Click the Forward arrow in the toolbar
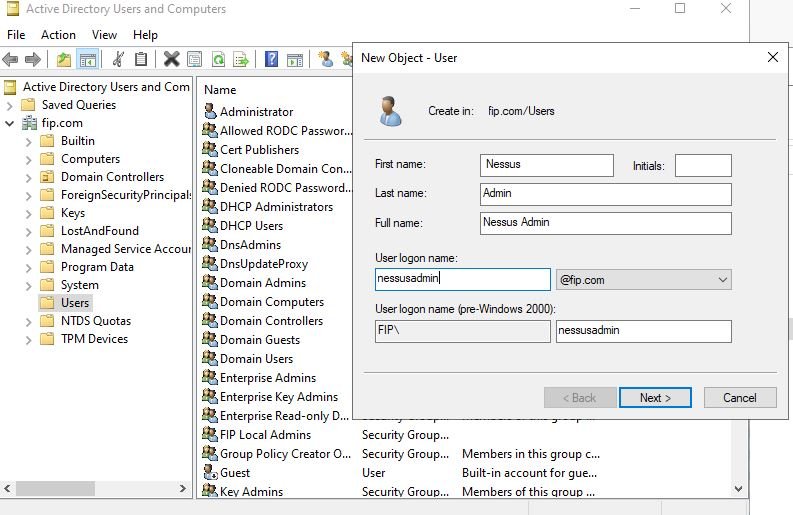Screen dimensions: 793x515 point(32,60)
